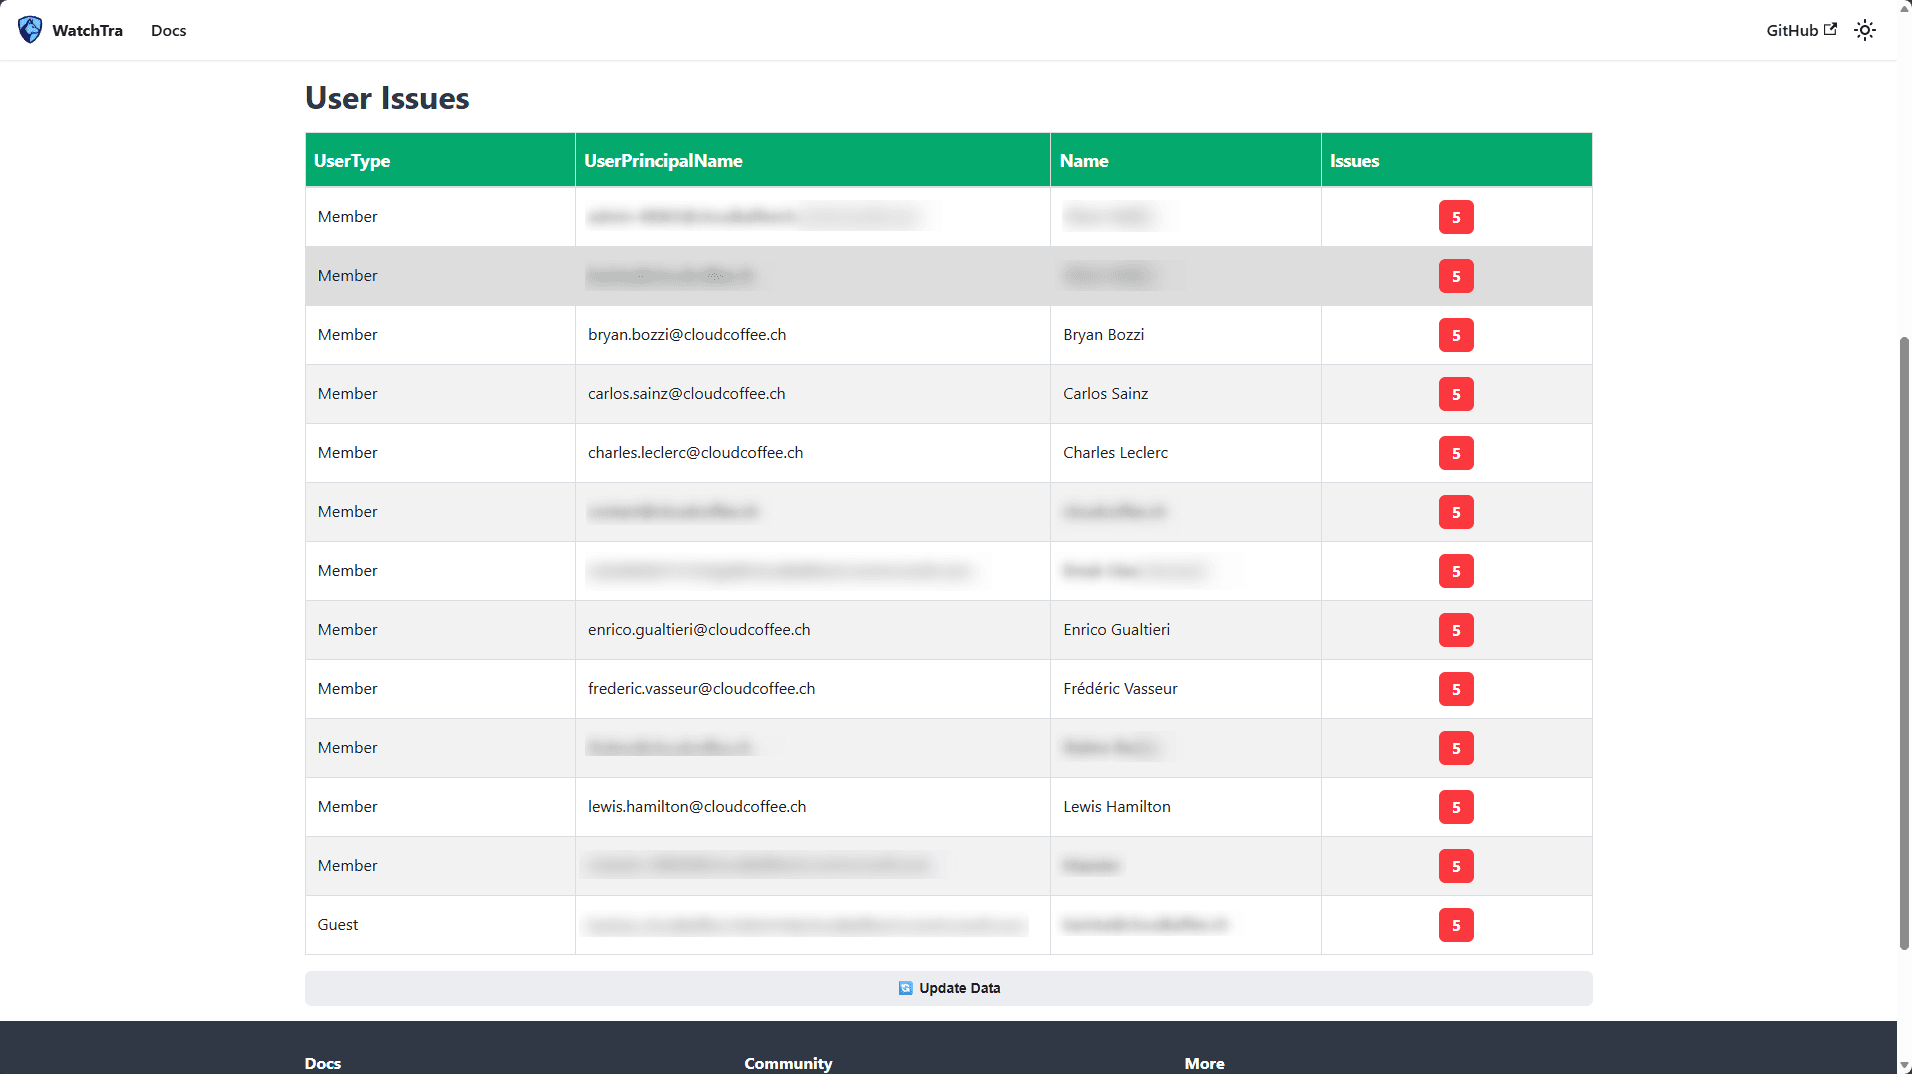Click the issues badge for Enrico Gualtieri
Image resolution: width=1912 pixels, height=1074 pixels.
click(1455, 630)
